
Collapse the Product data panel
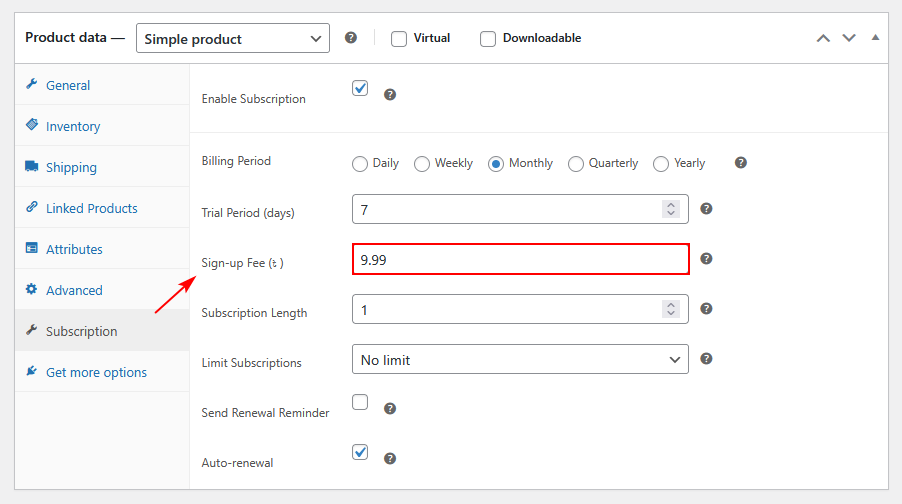pyautogui.click(x=876, y=37)
